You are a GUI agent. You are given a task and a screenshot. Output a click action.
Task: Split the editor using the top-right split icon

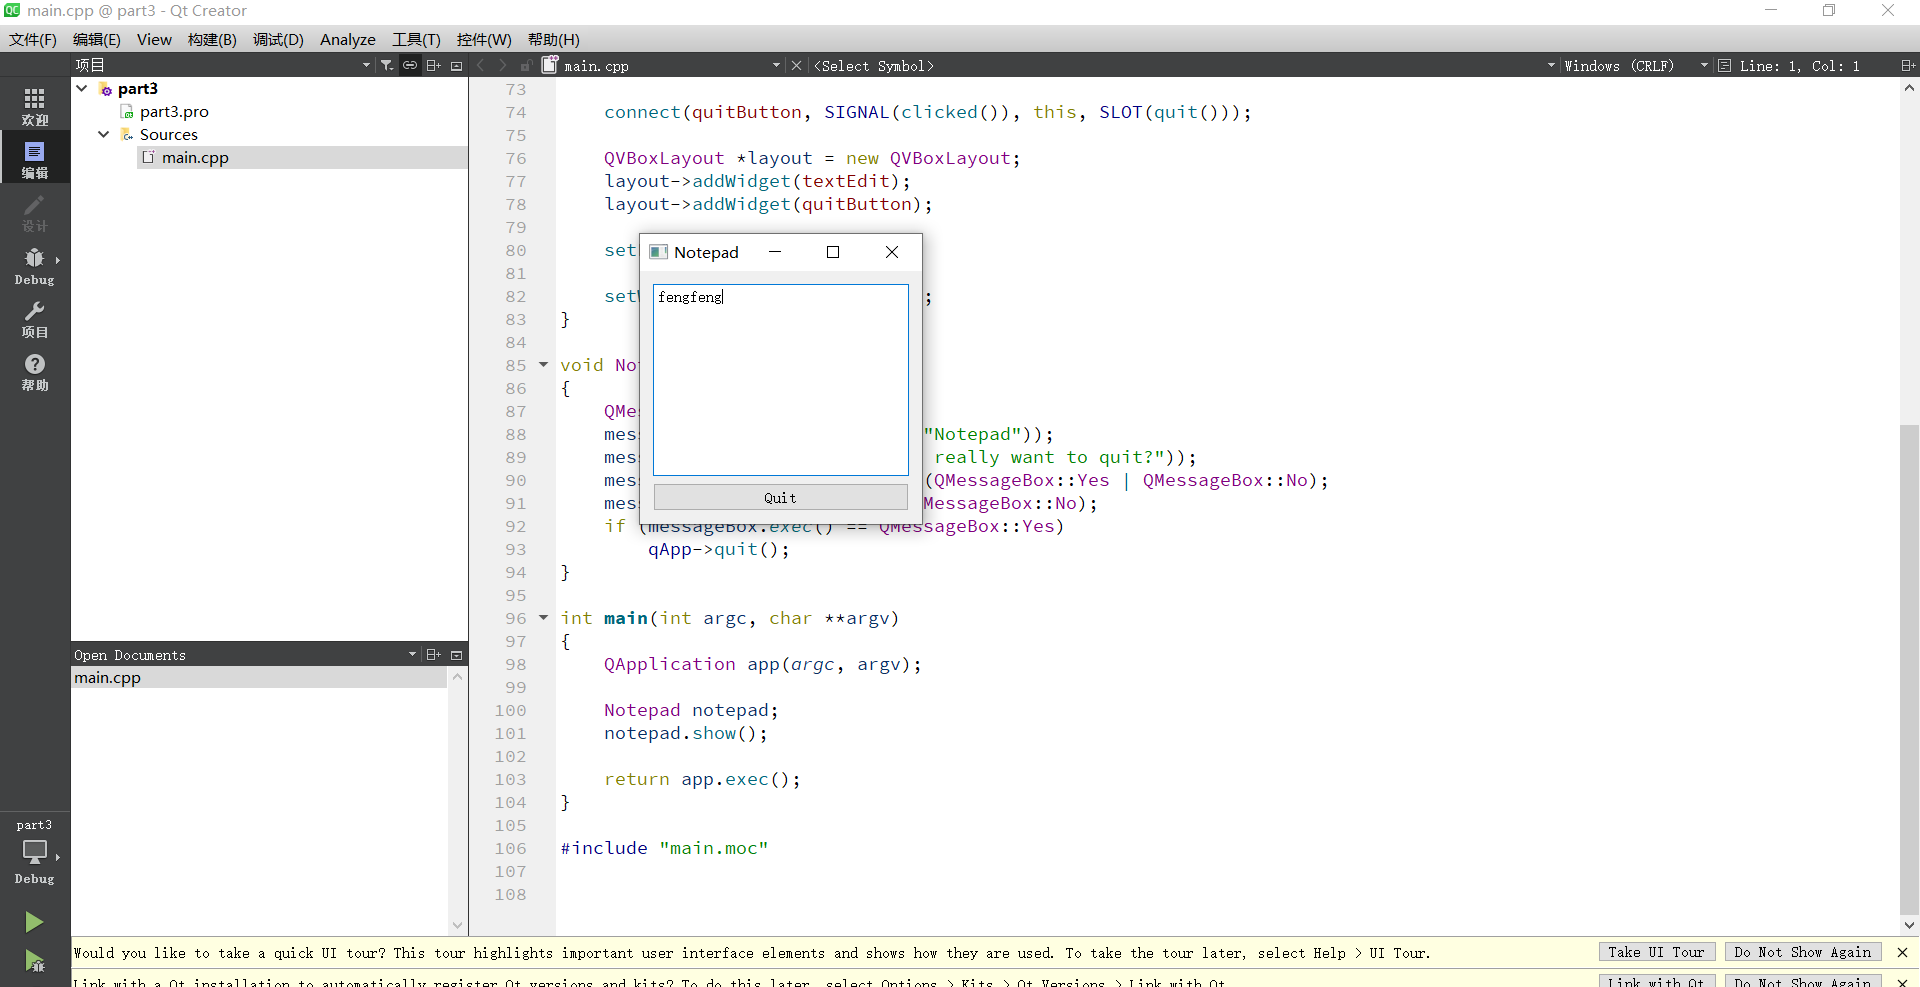click(1908, 65)
